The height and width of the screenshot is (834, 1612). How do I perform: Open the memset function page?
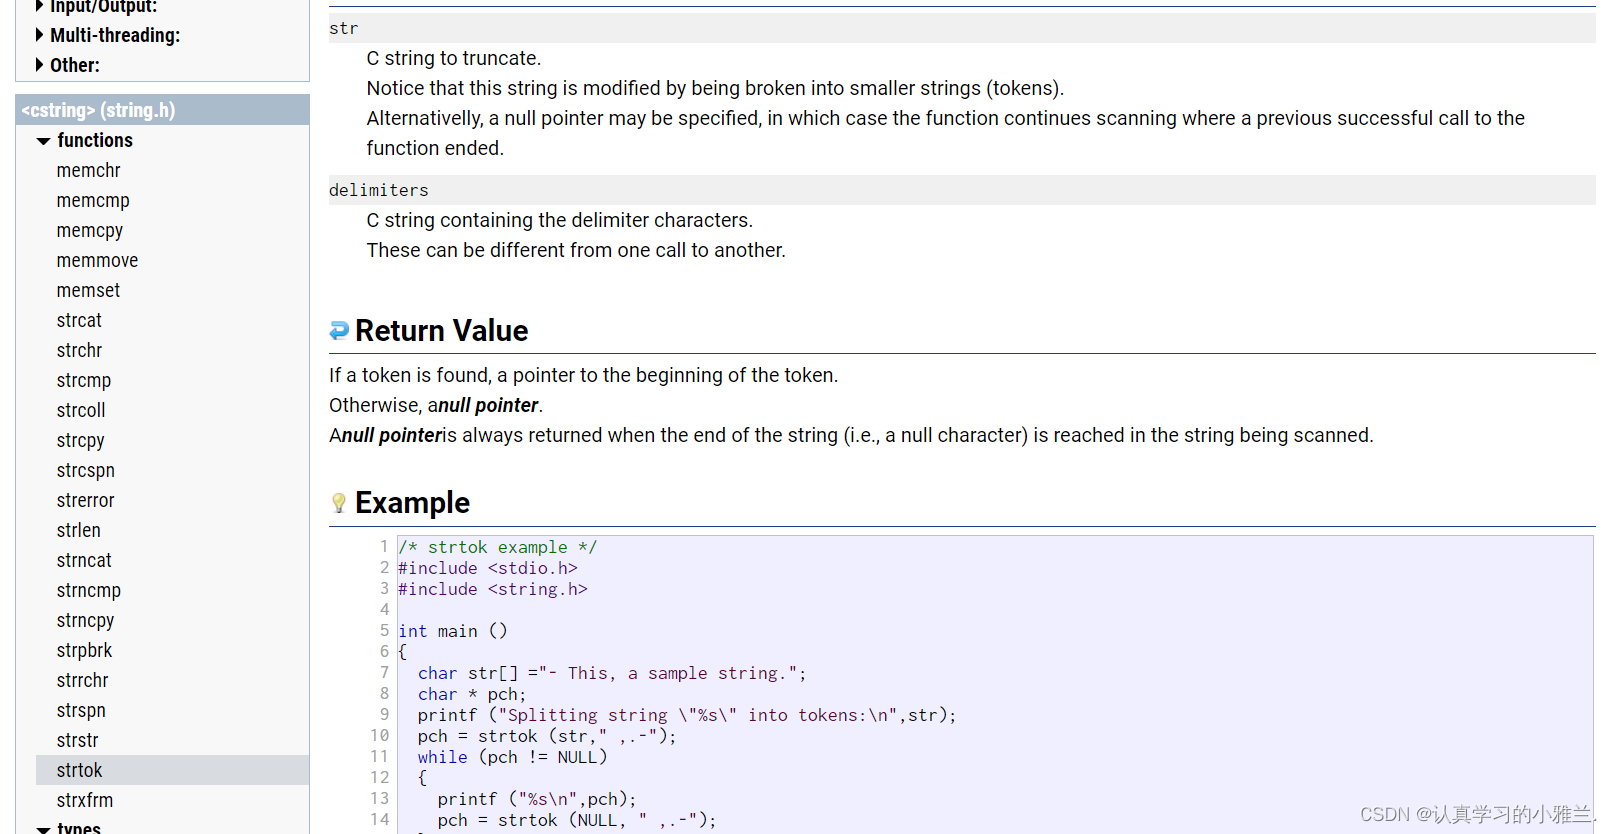[88, 291]
